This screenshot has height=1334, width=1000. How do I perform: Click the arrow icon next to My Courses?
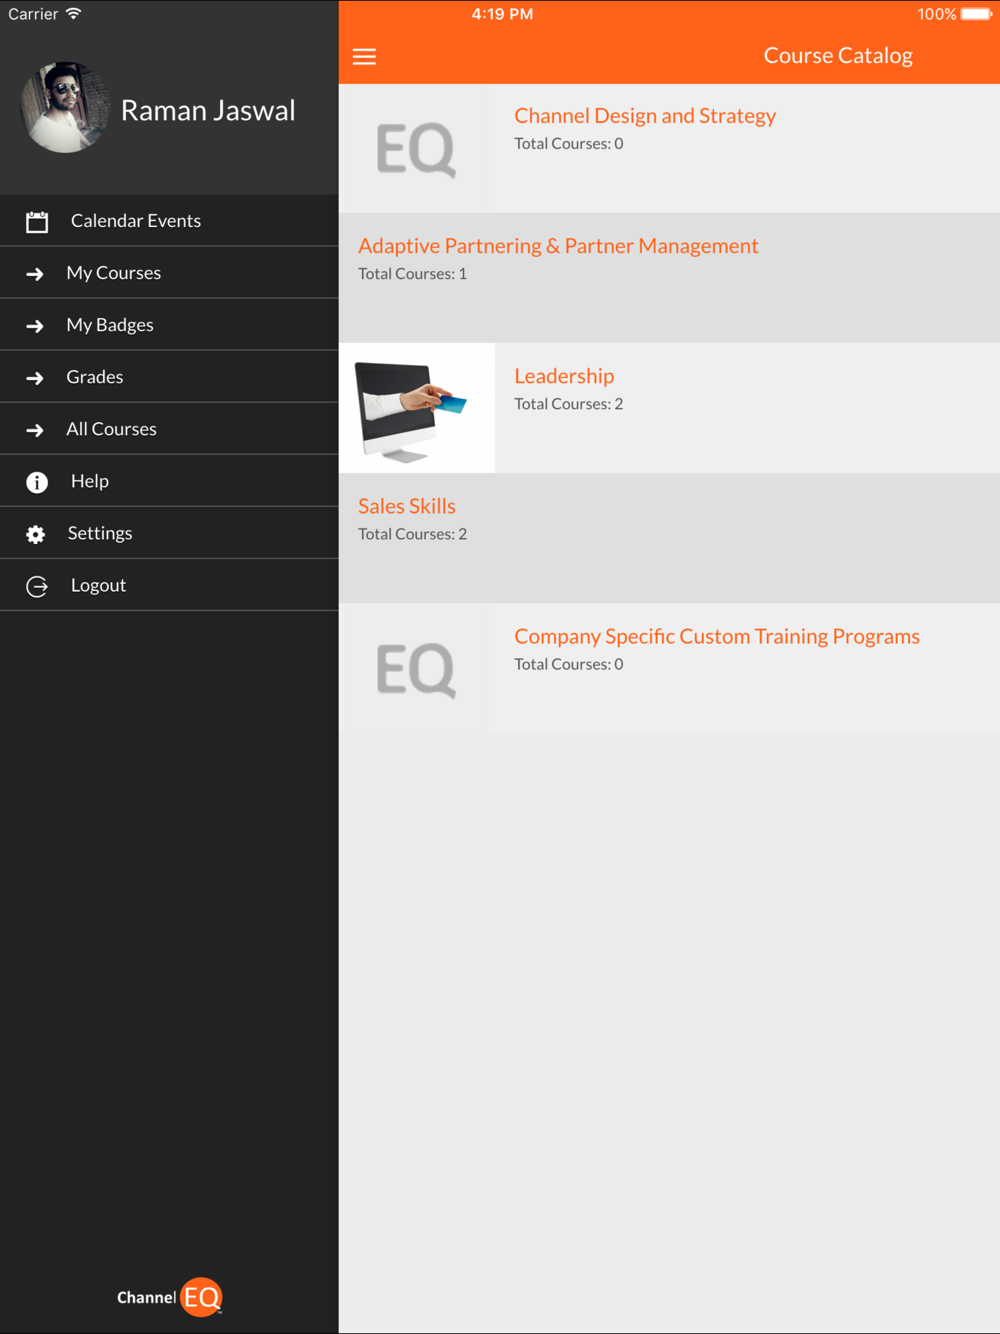[35, 274]
